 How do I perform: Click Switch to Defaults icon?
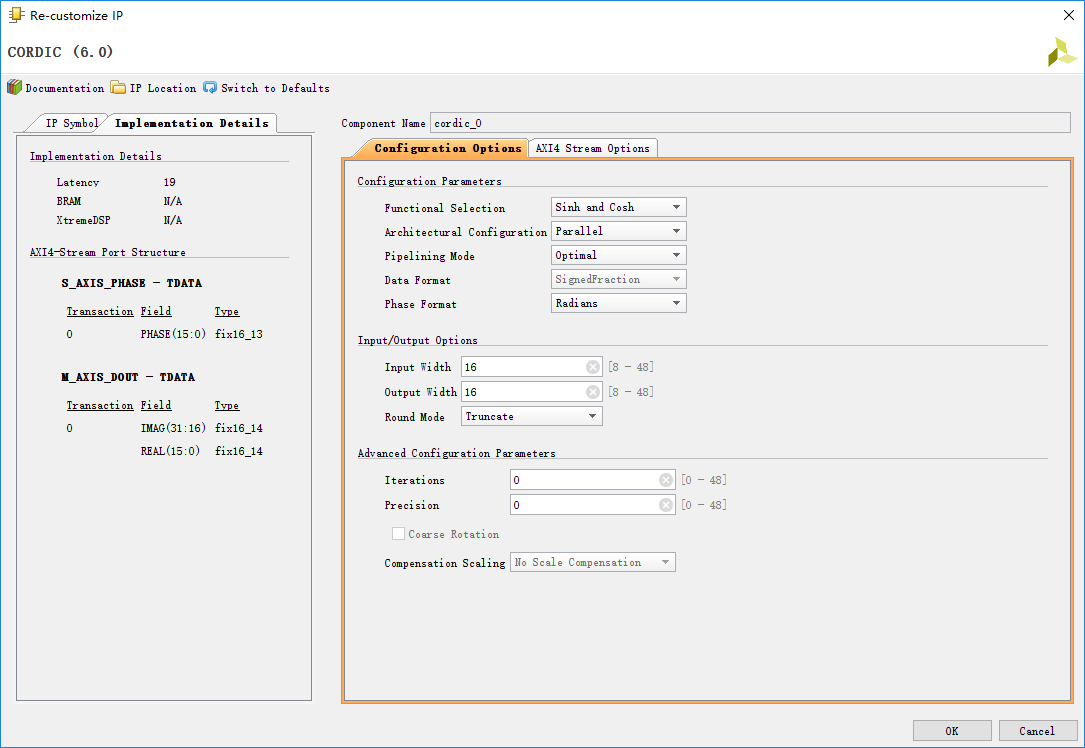point(210,88)
